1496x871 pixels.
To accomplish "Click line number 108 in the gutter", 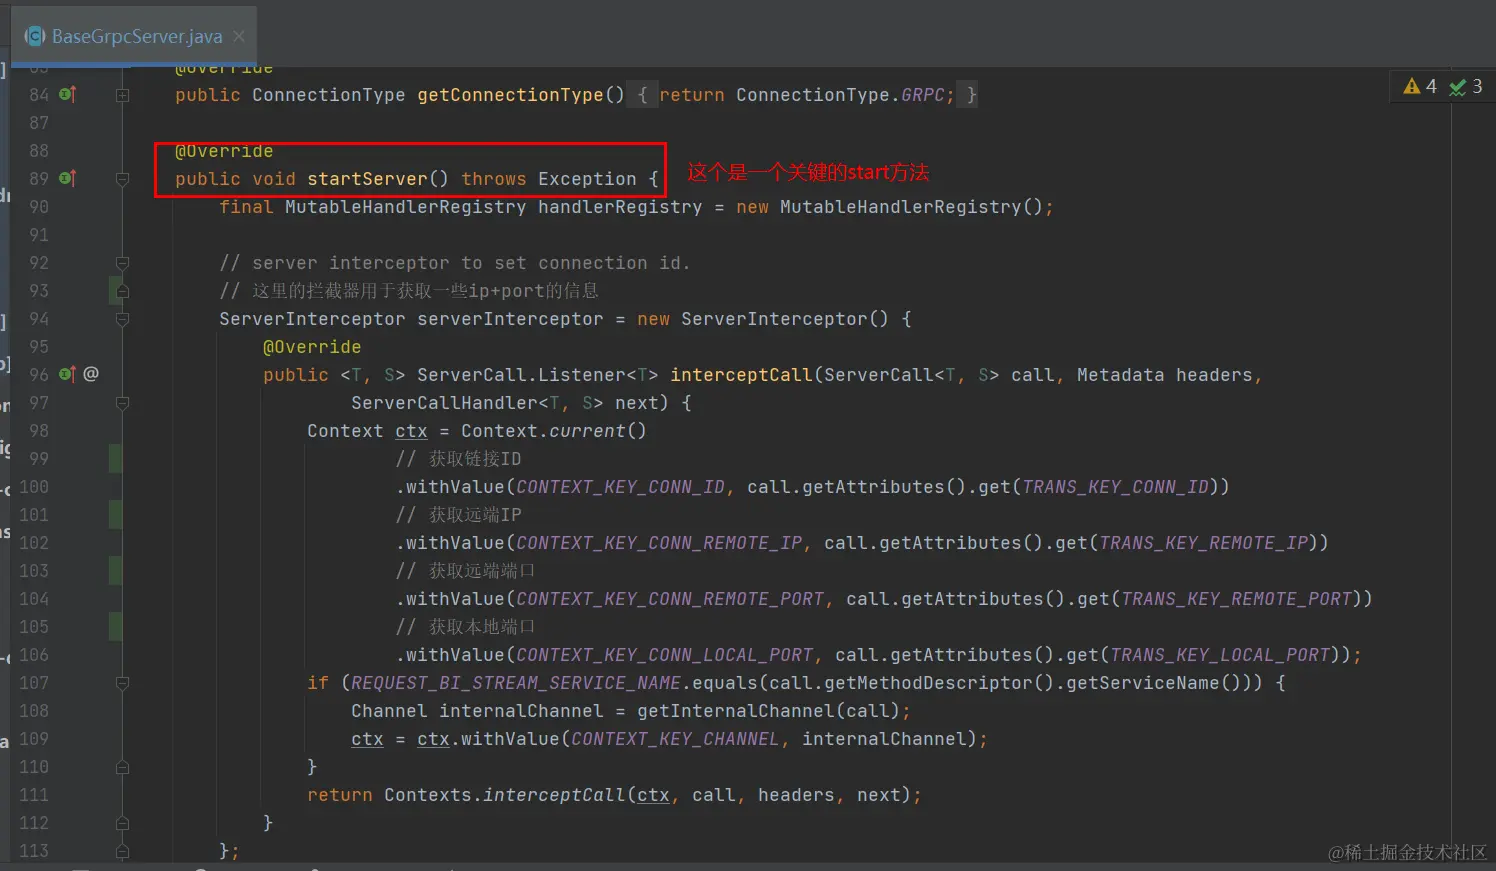I will point(34,711).
